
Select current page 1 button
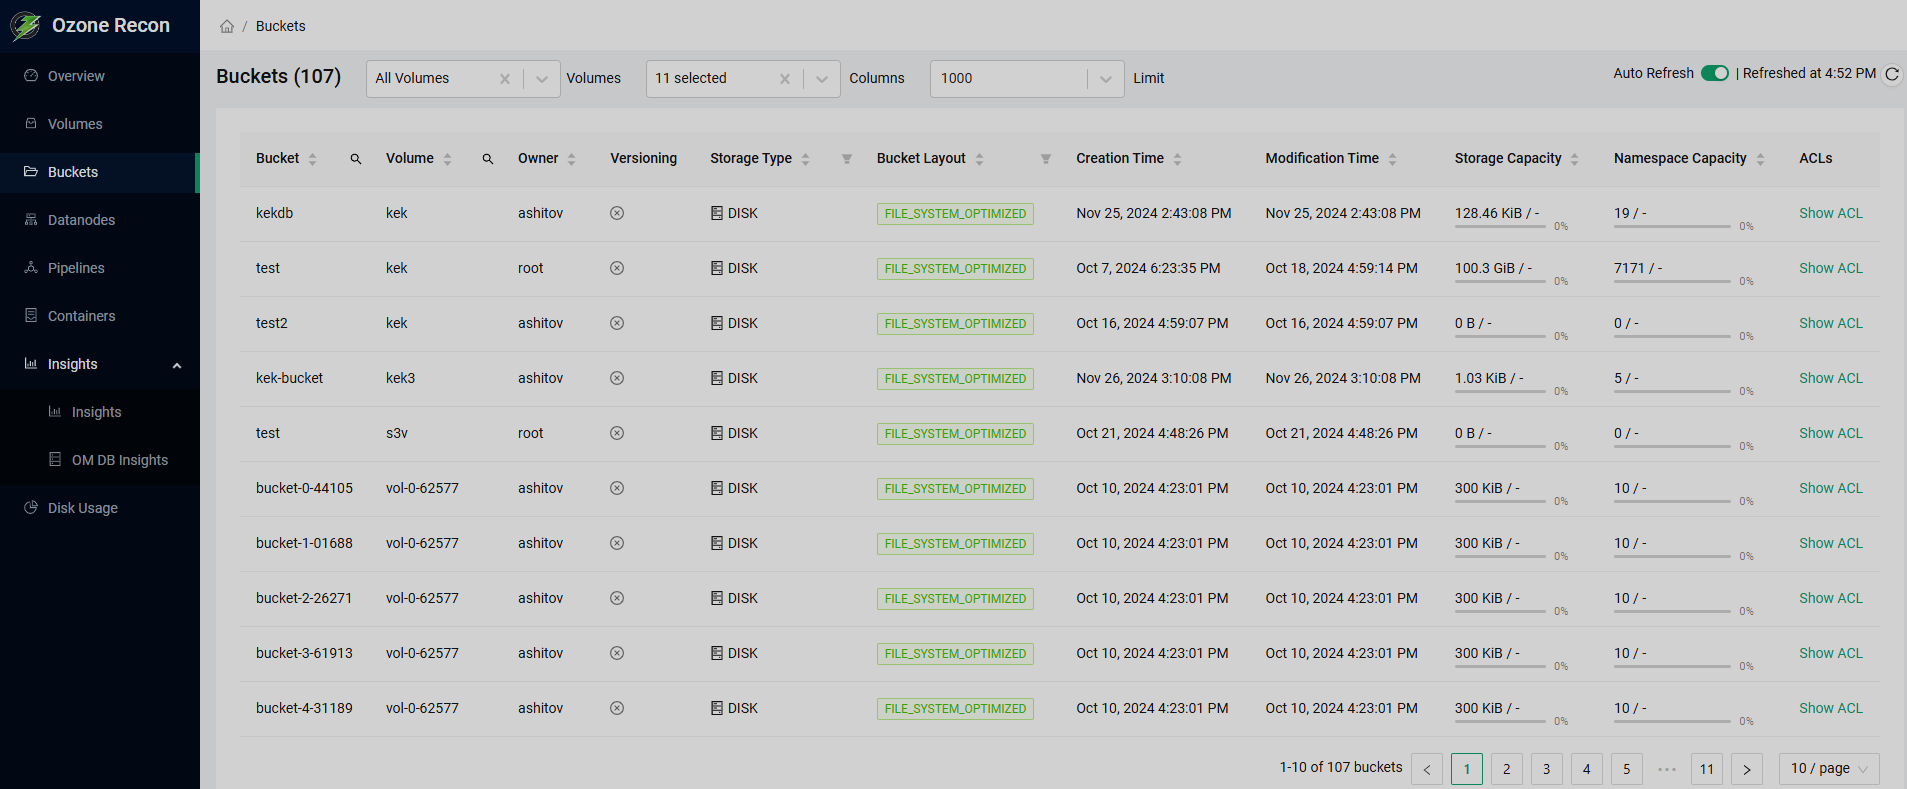[1467, 769]
